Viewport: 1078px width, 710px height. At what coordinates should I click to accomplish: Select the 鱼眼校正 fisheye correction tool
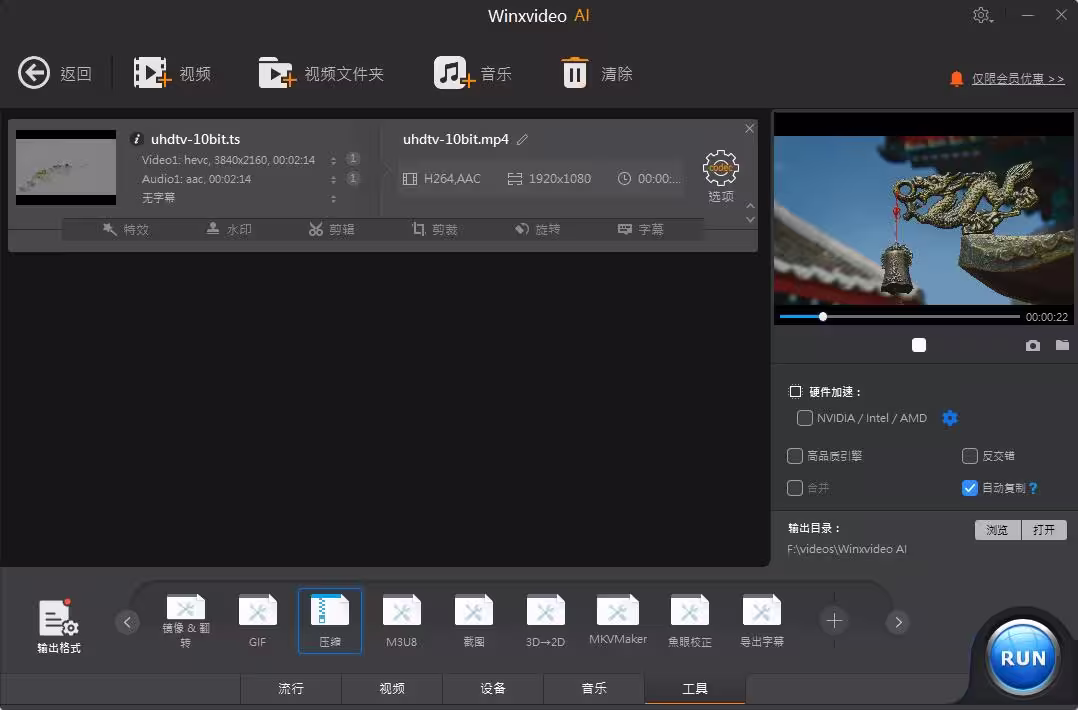tap(690, 621)
